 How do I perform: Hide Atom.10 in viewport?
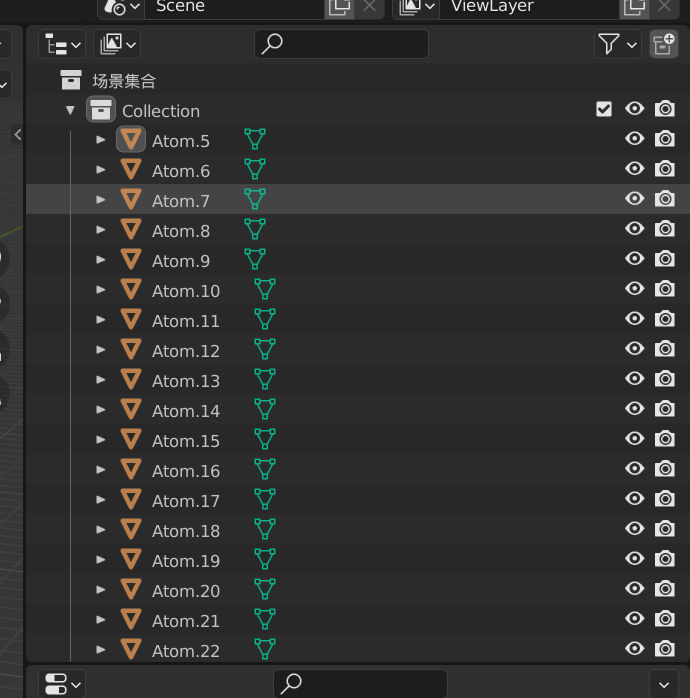634,289
